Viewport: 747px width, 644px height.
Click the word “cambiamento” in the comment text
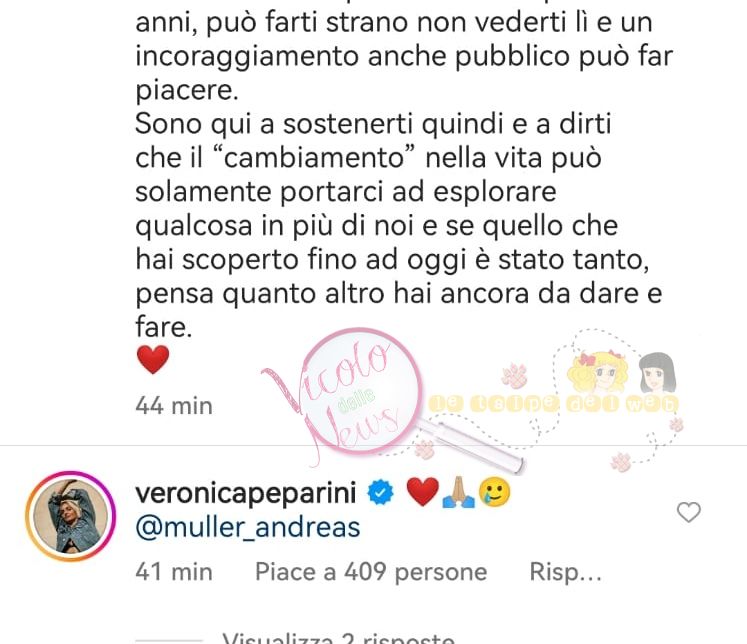pos(313,158)
